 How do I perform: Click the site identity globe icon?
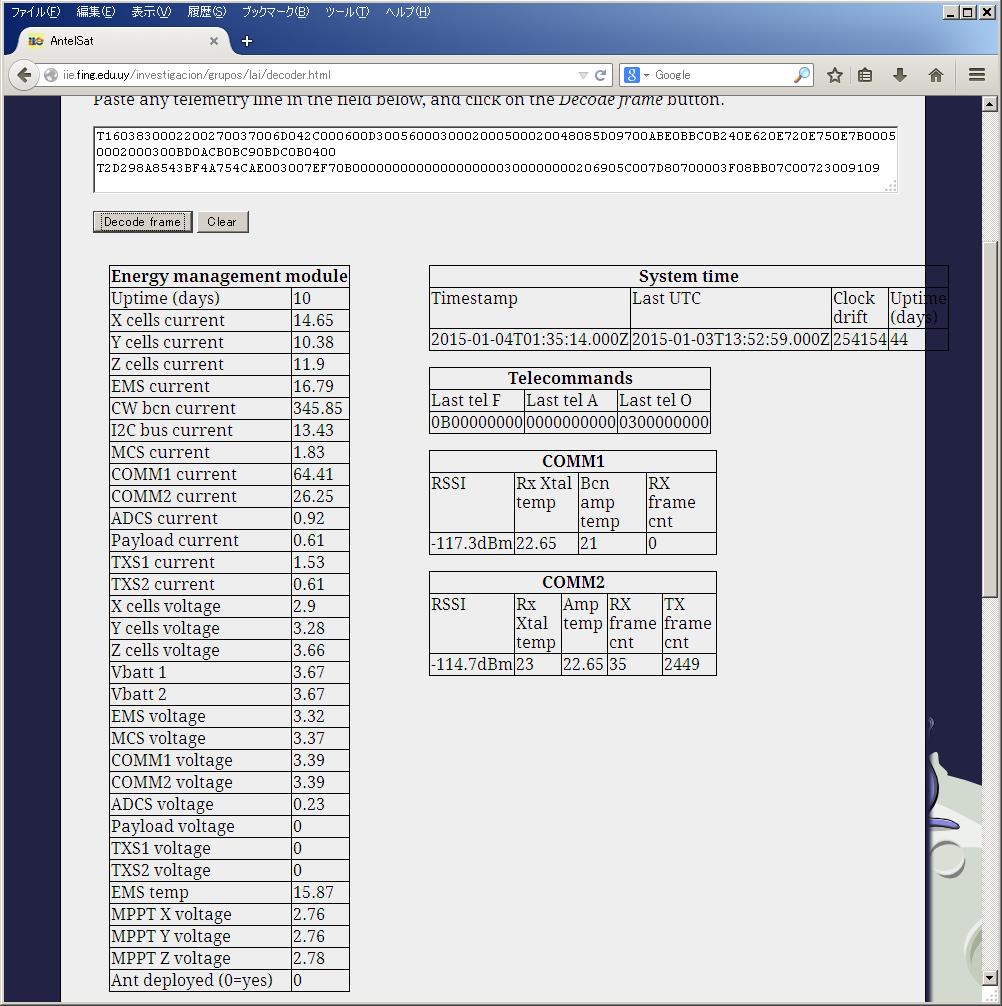coord(51,75)
